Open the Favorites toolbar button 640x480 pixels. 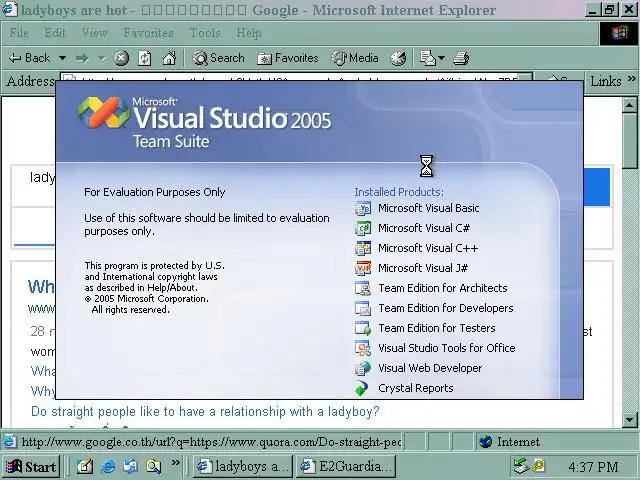coord(287,58)
